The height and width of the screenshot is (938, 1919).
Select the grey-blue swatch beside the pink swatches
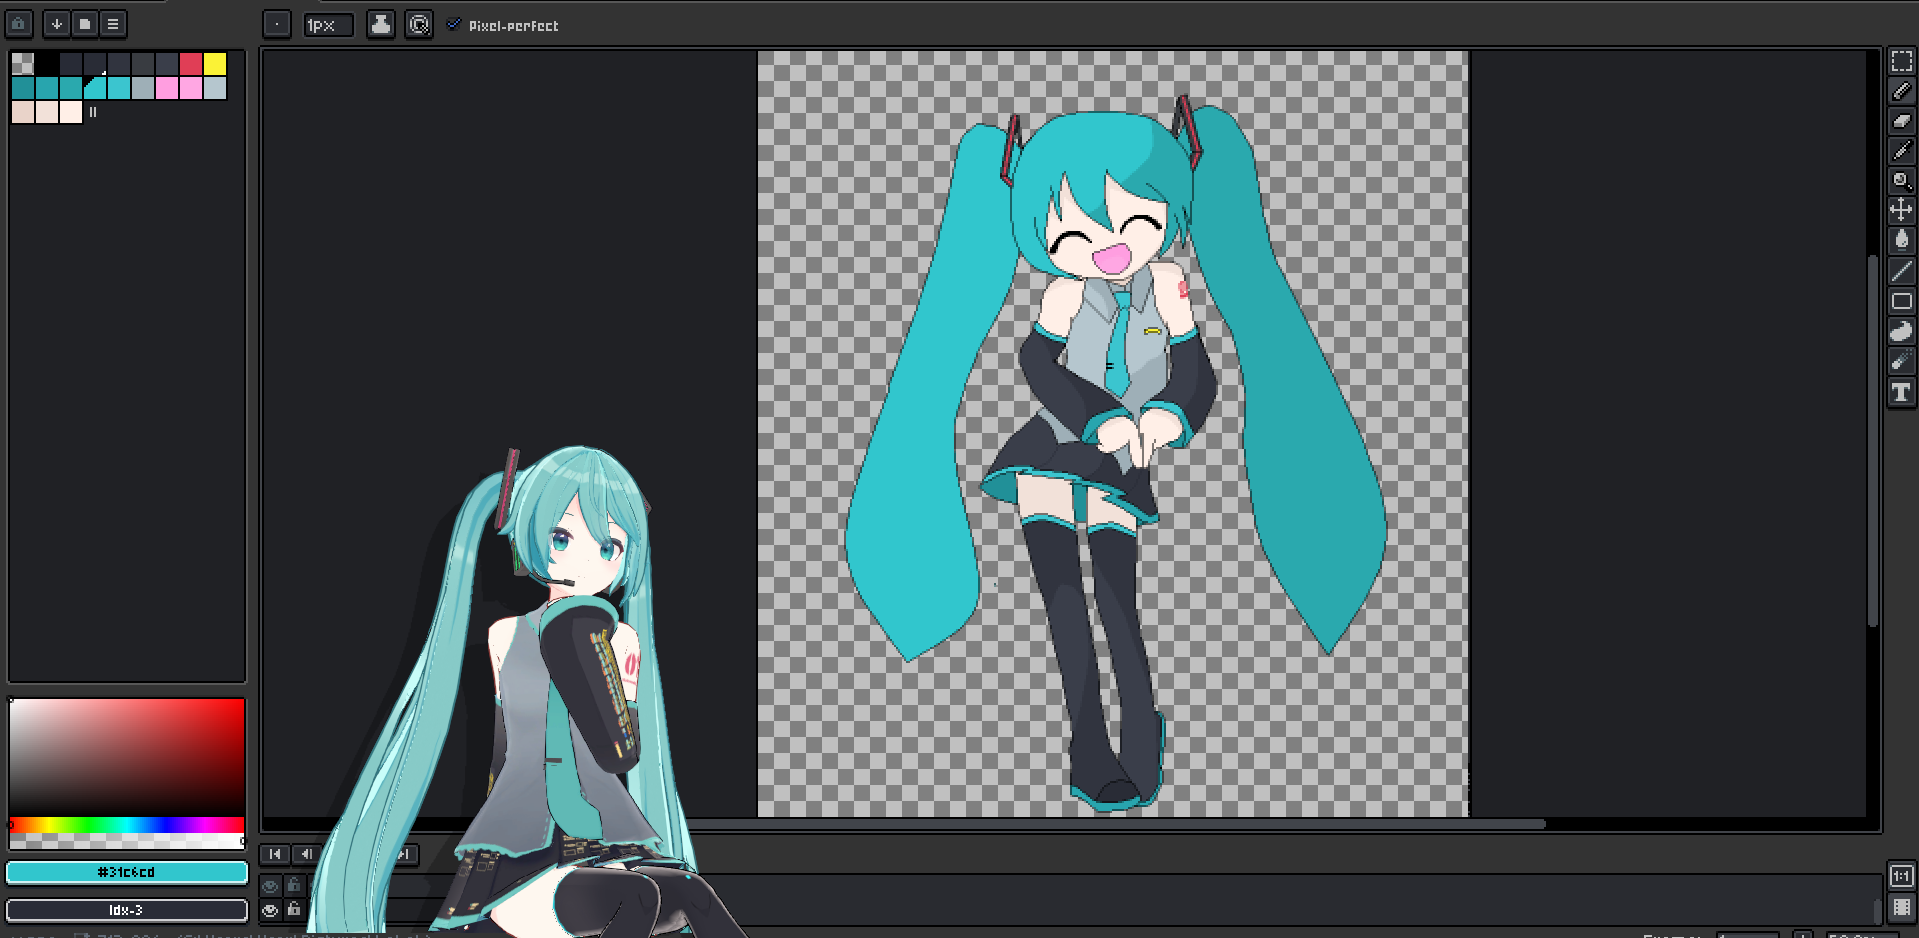pyautogui.click(x=215, y=88)
